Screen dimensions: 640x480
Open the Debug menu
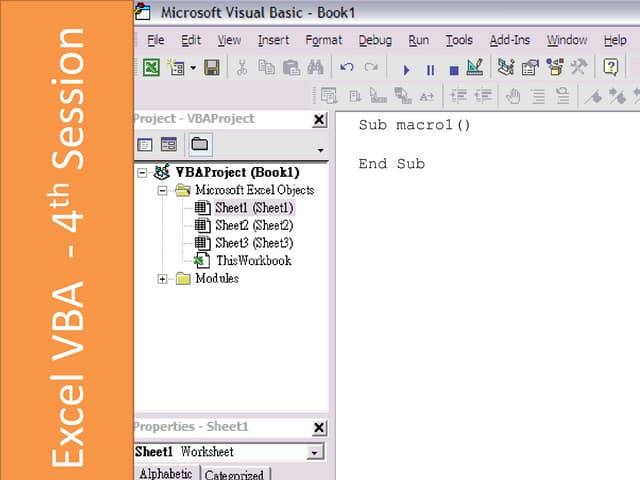pos(375,40)
